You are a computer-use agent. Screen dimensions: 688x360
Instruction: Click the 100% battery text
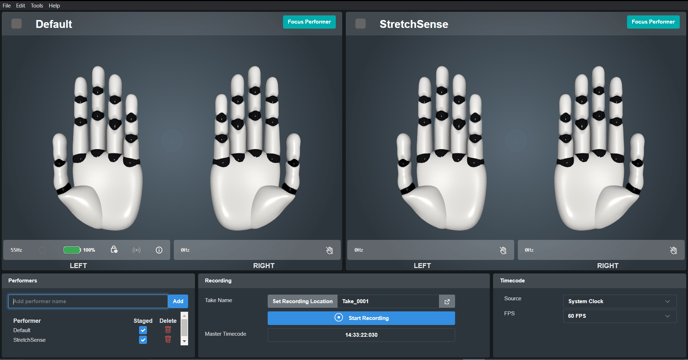tap(89, 250)
